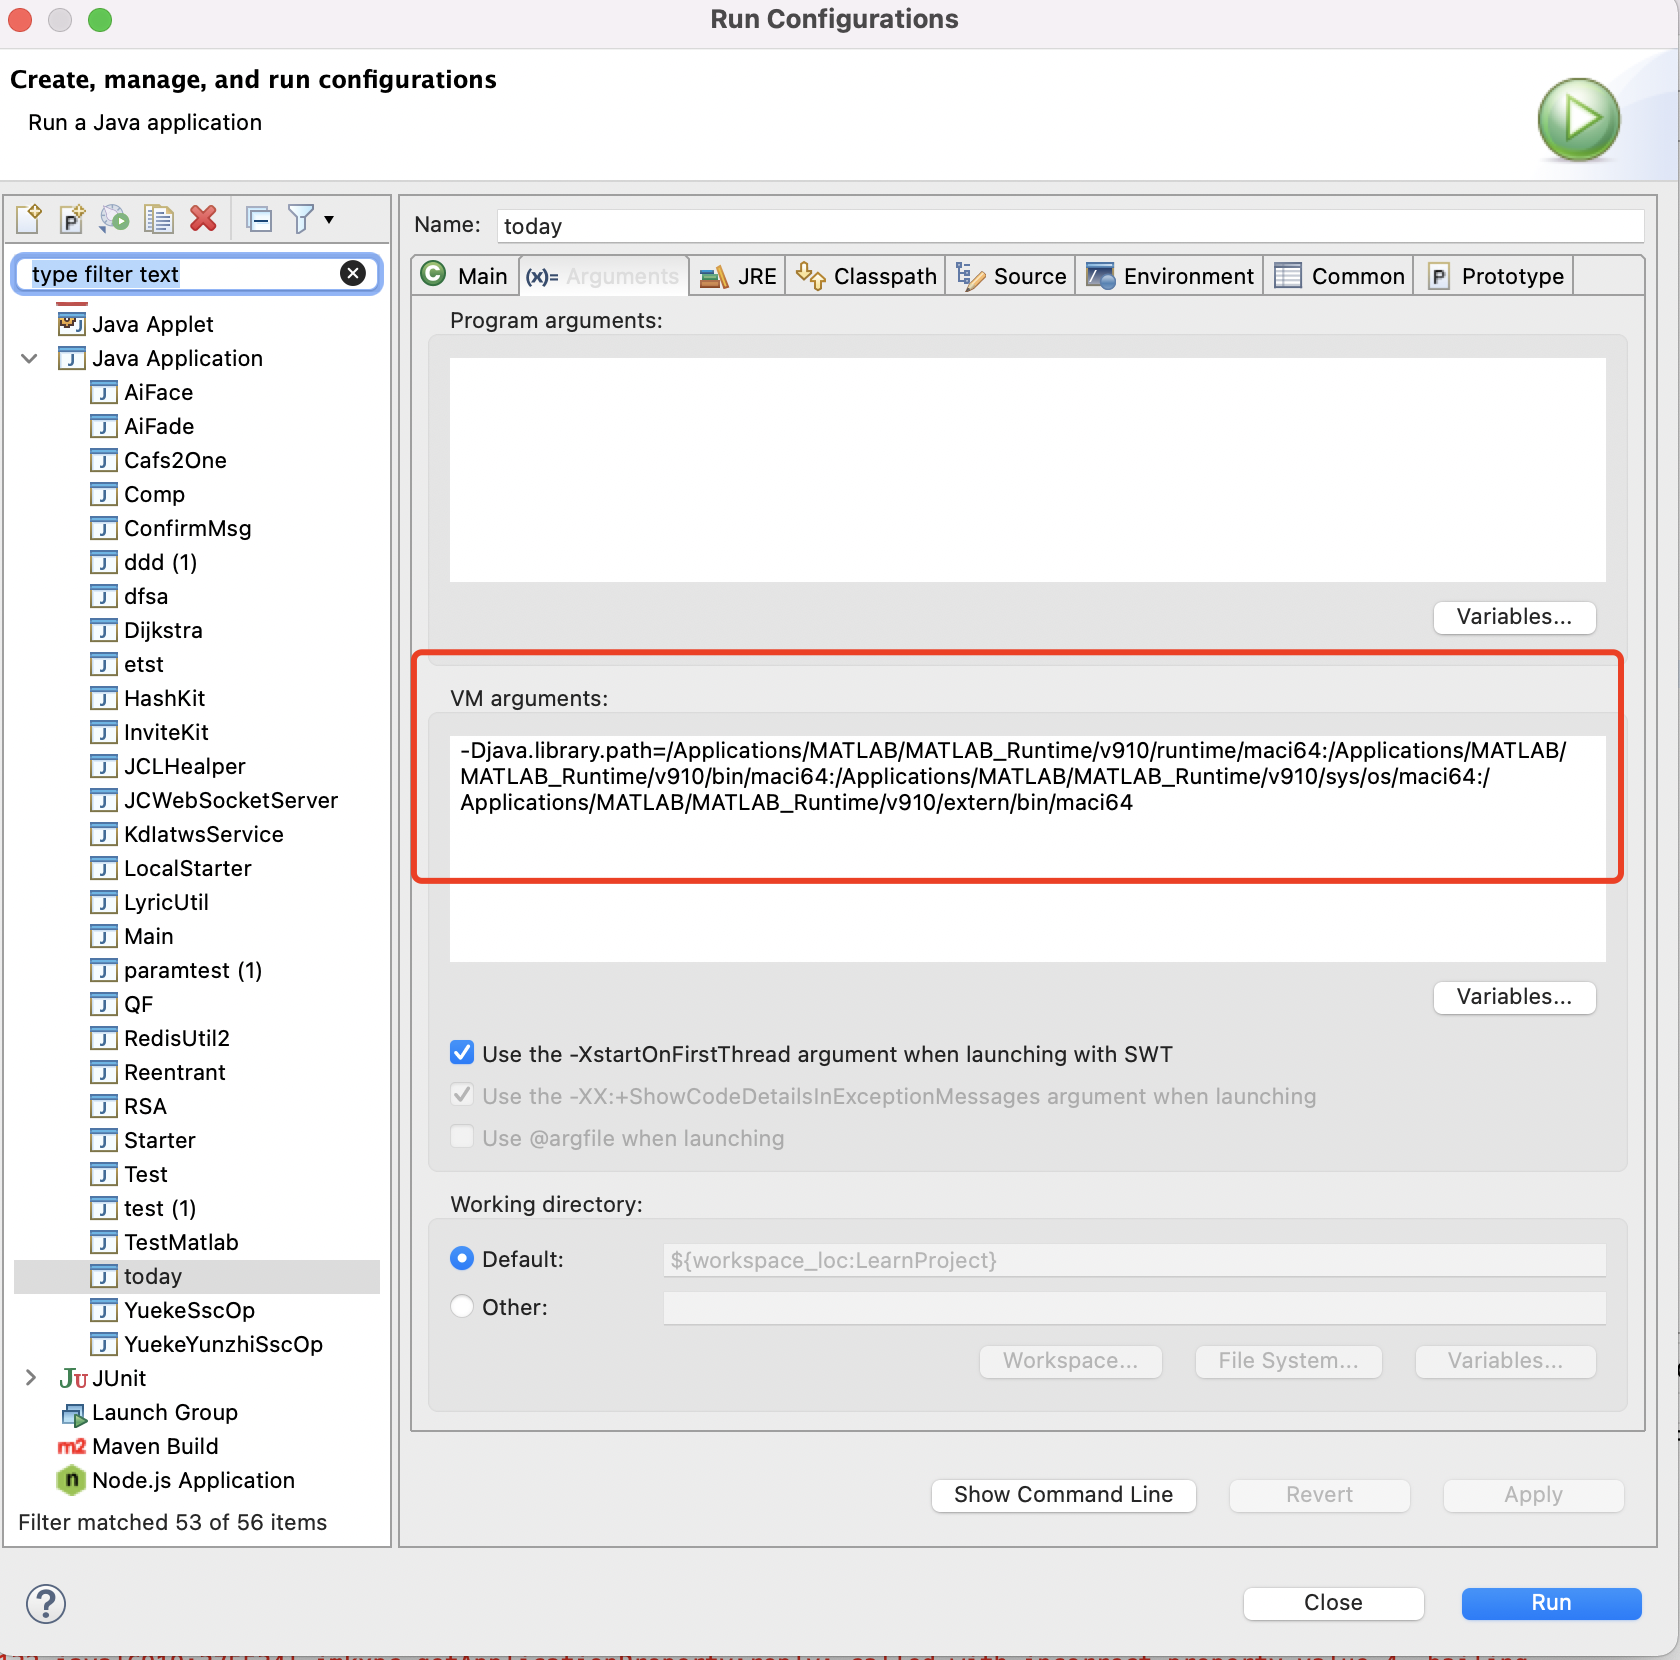Click the Variables button under Working directory
This screenshot has height=1660, width=1680.
[1505, 1361]
